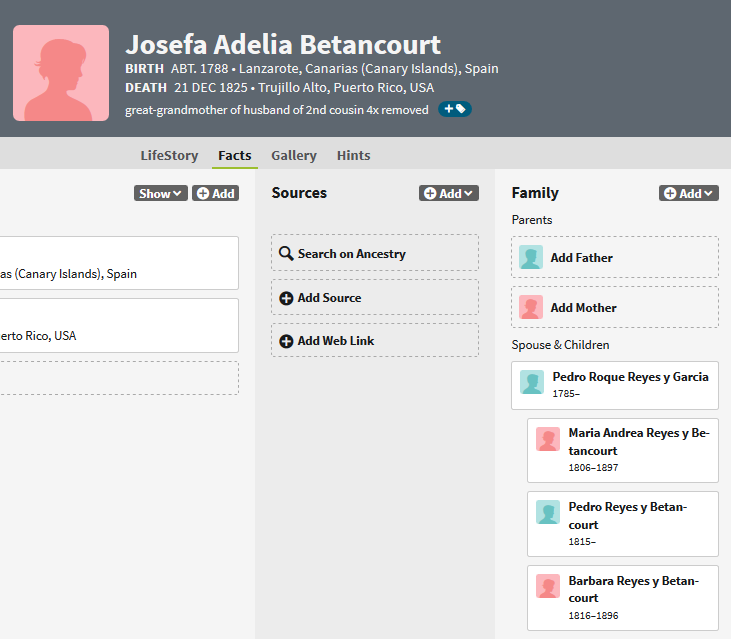Open Pedro Roque Reyes y Garcia's profile
Image resolution: width=731 pixels, height=639 pixels.
tap(630, 377)
